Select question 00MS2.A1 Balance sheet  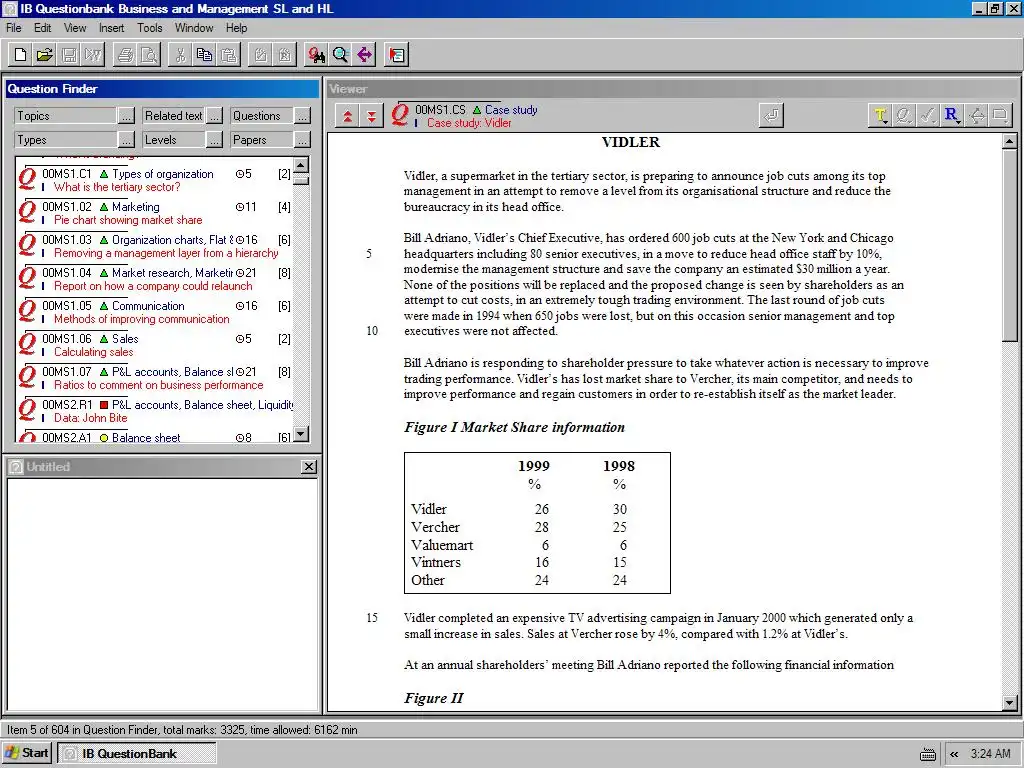point(155,437)
